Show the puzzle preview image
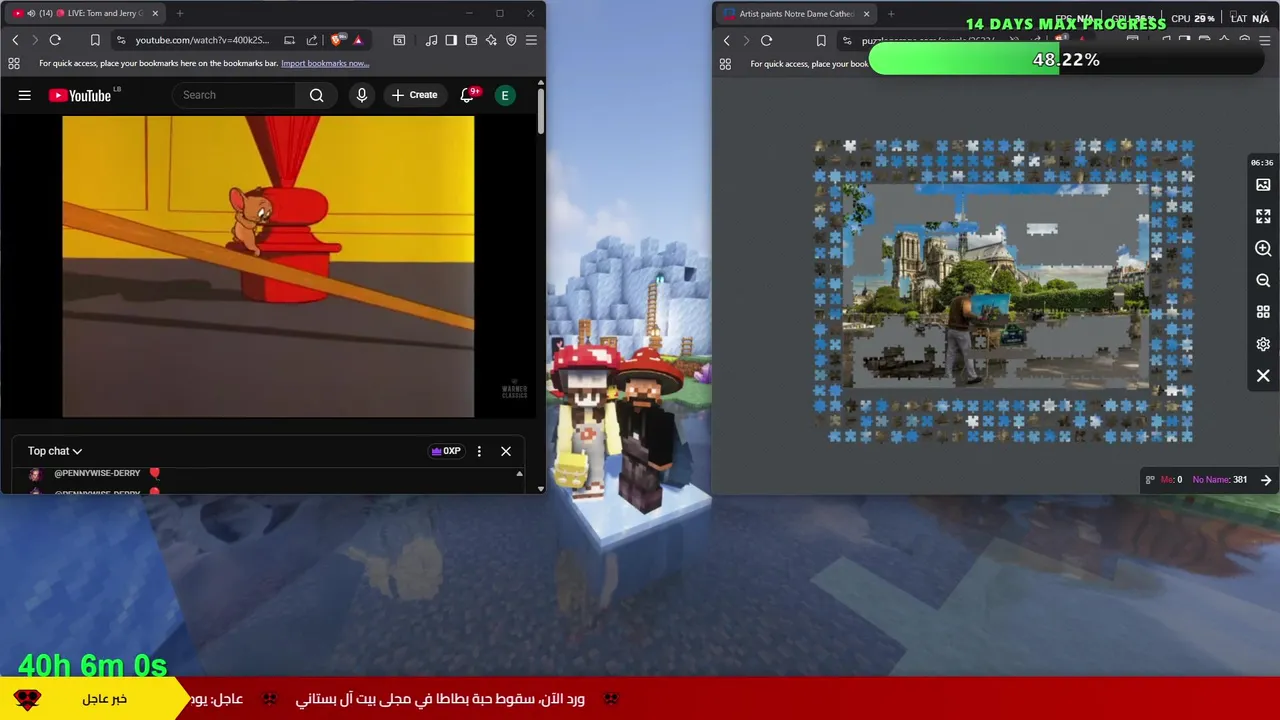1280x720 pixels. pyautogui.click(x=1263, y=185)
